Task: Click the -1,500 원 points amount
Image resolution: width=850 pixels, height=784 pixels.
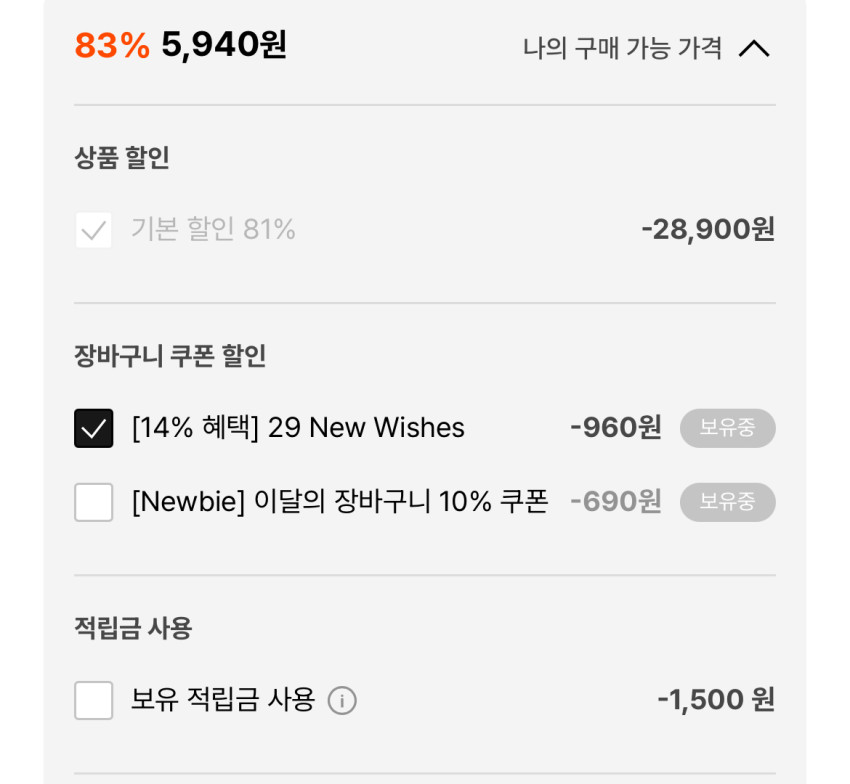Action: pos(715,700)
